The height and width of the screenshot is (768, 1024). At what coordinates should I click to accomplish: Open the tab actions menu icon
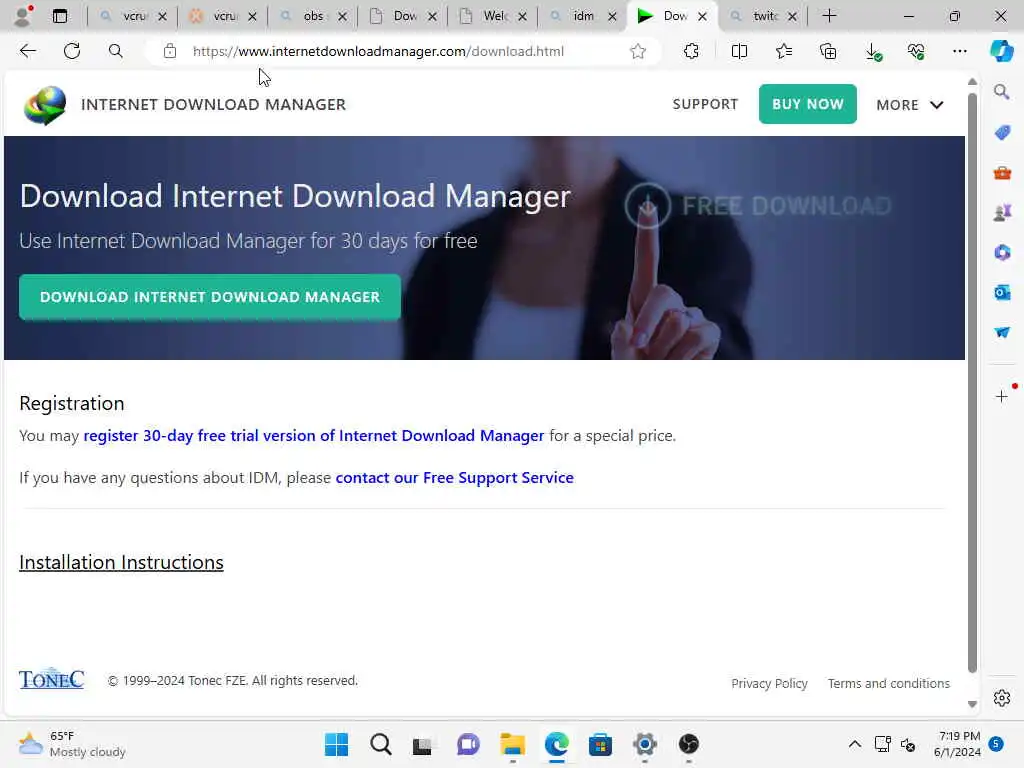60,16
